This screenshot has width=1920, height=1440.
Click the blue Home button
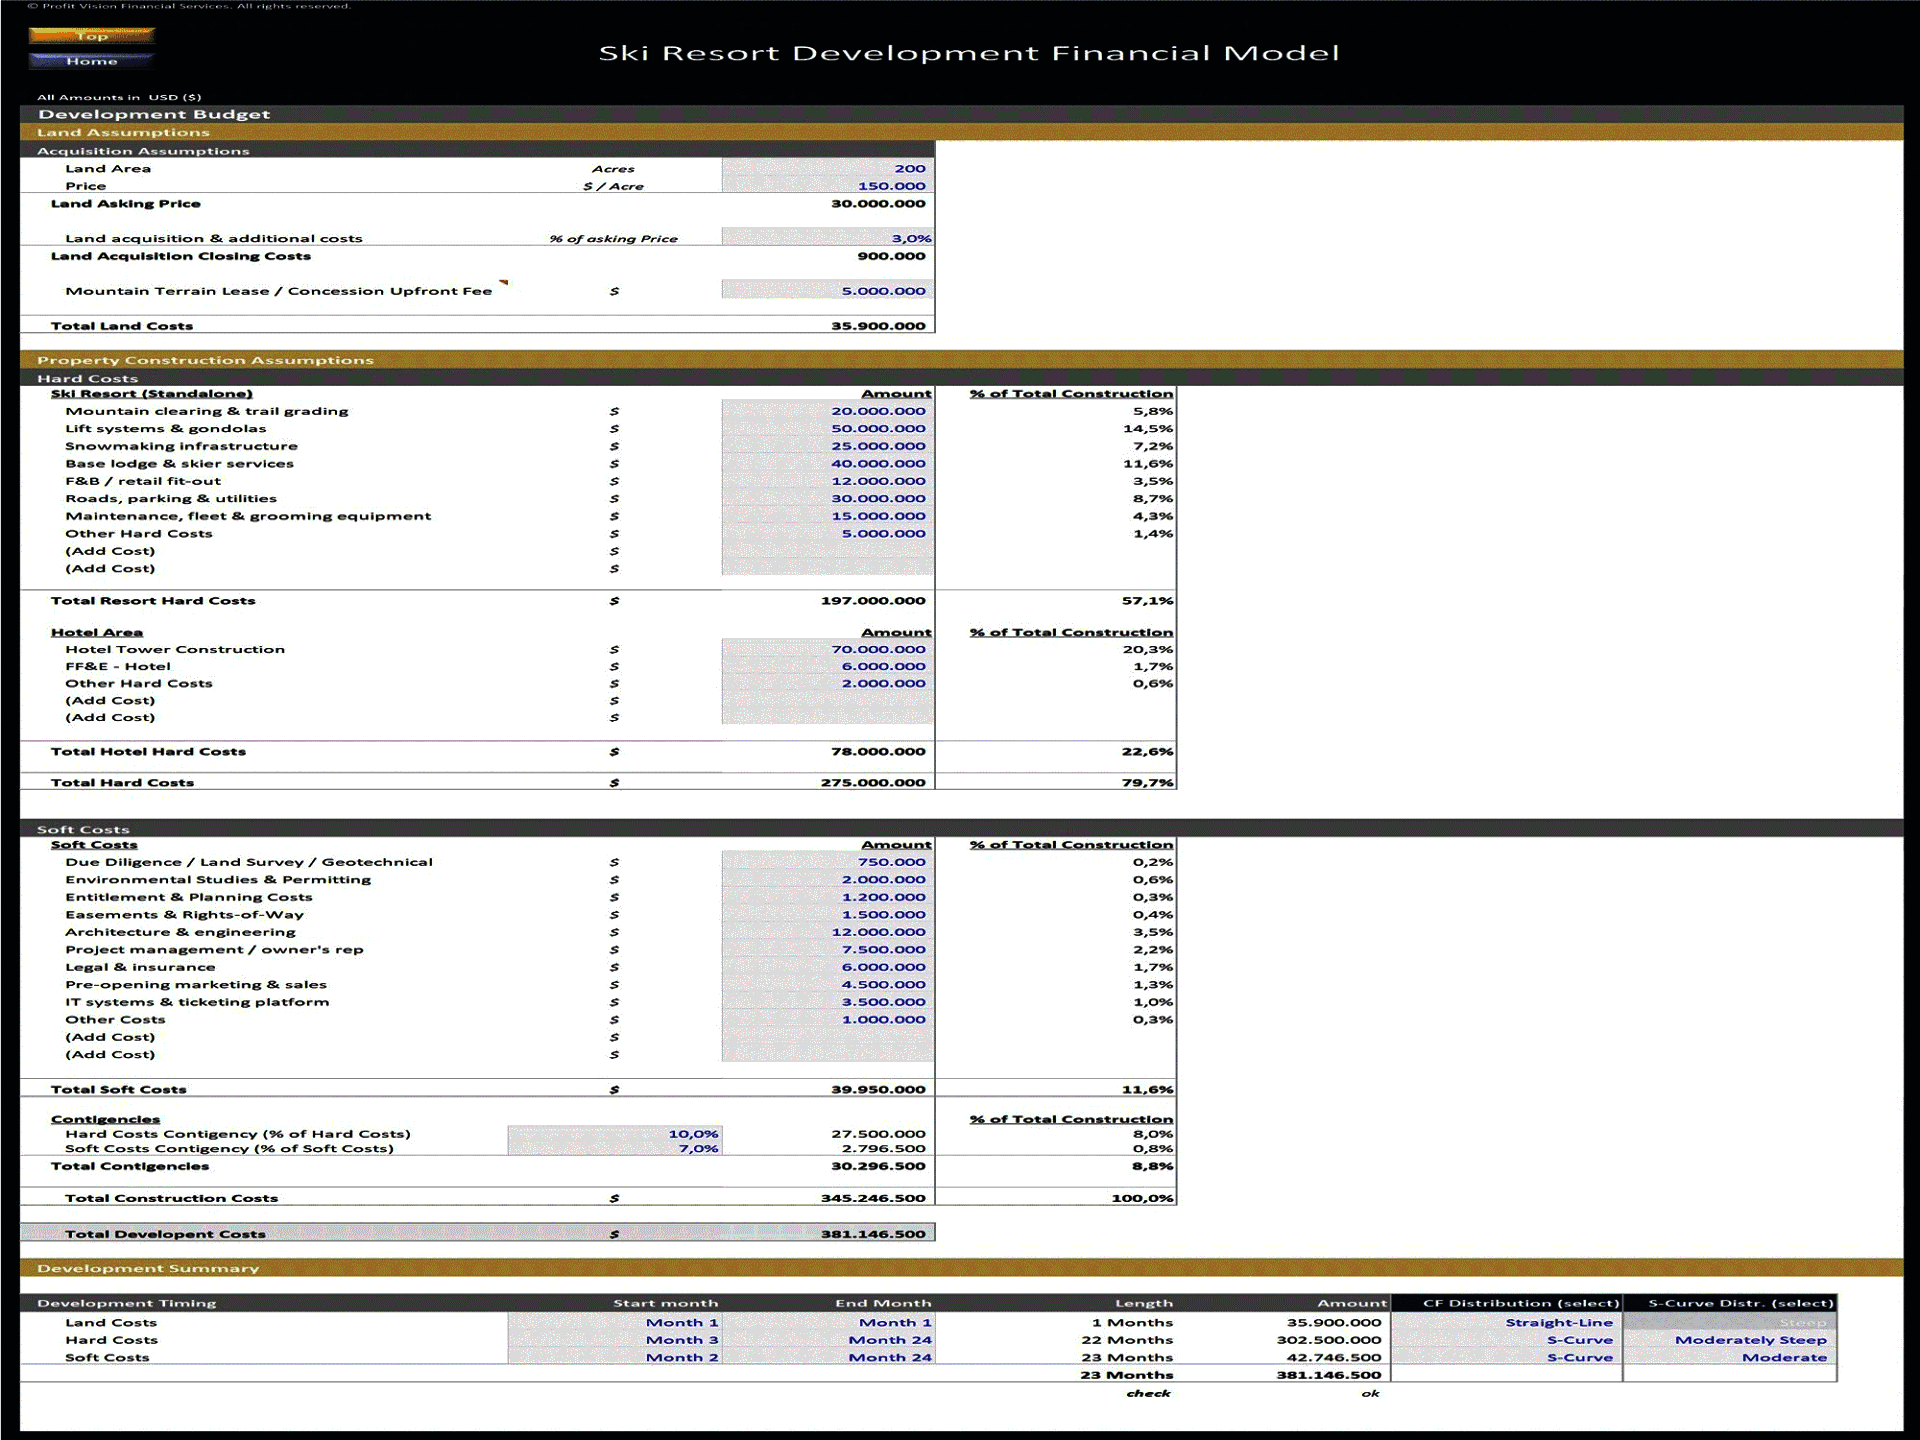(x=92, y=61)
